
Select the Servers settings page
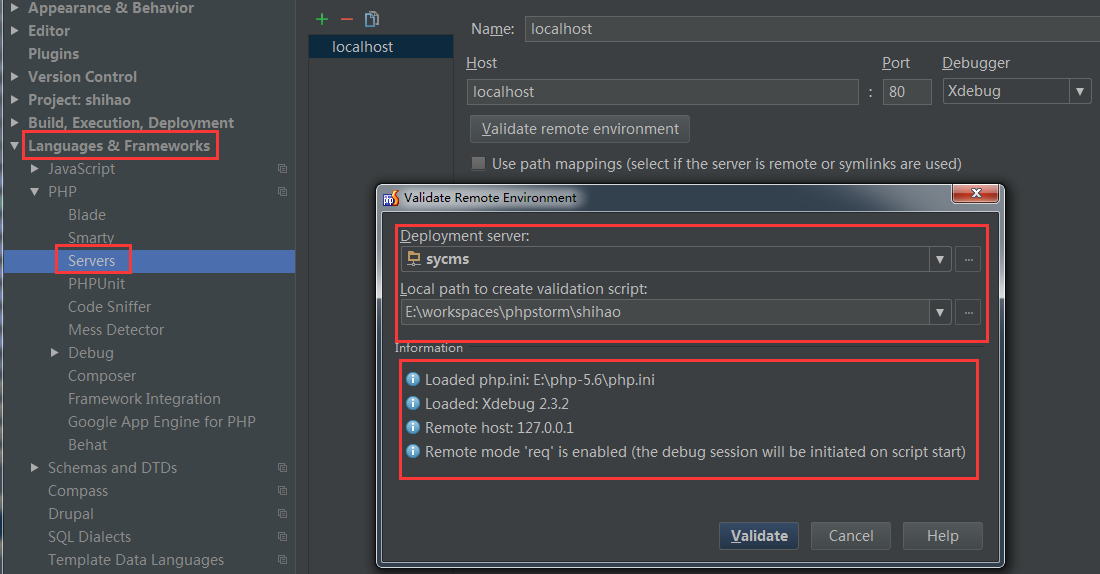pyautogui.click(x=91, y=261)
